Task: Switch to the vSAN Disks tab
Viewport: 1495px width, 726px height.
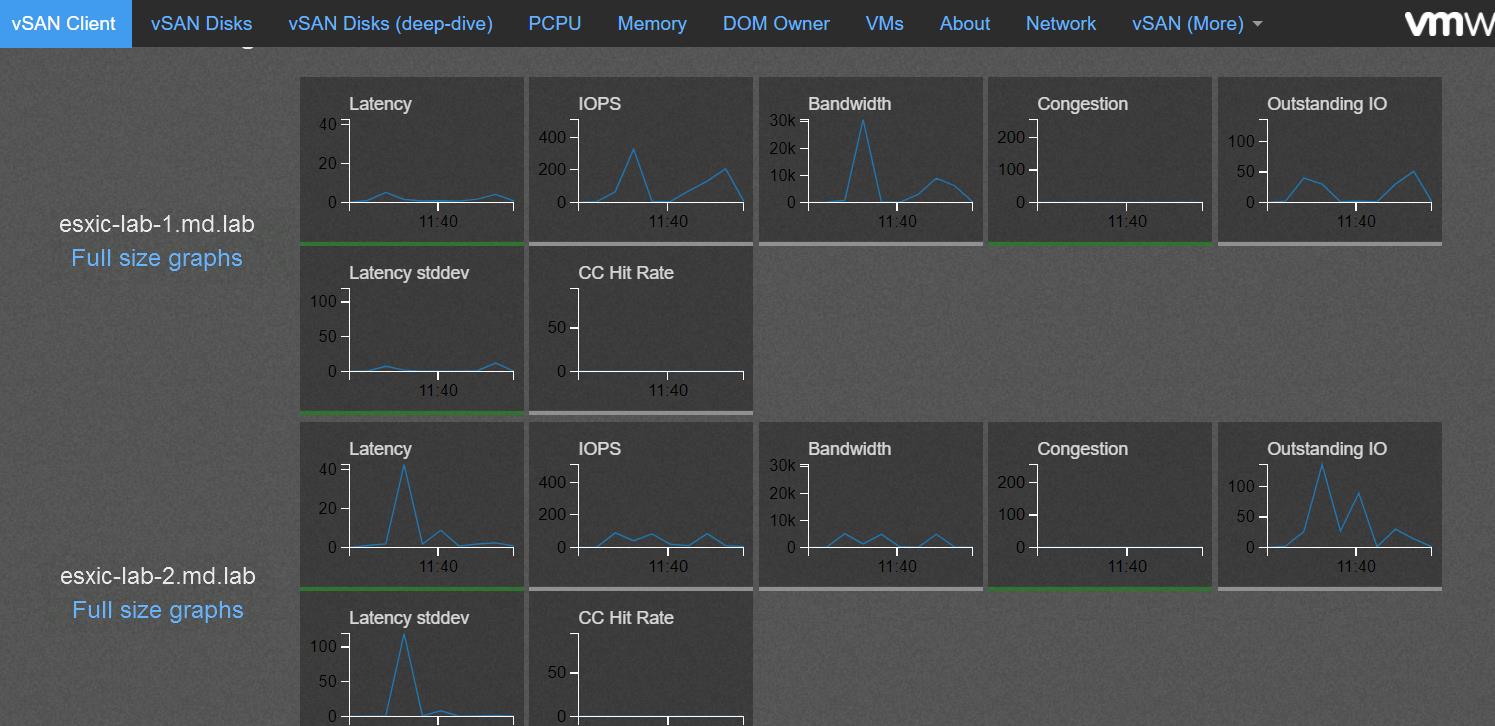Action: [201, 23]
